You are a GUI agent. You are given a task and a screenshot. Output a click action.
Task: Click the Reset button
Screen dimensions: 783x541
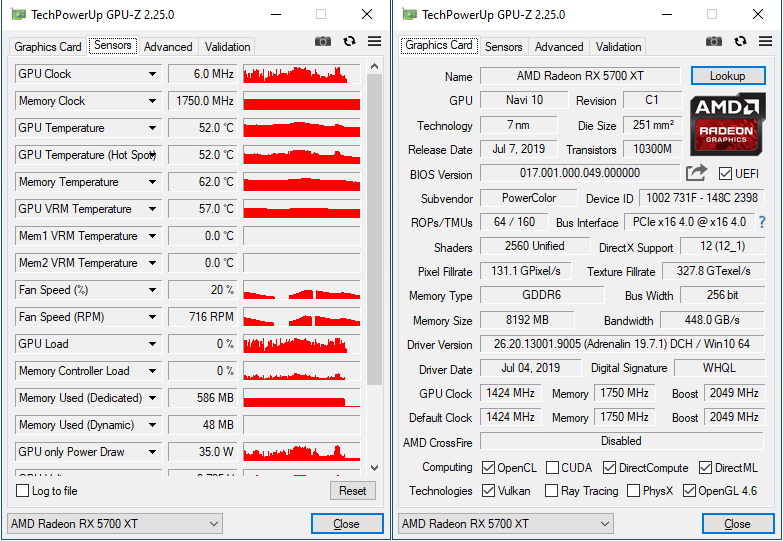[x=353, y=491]
